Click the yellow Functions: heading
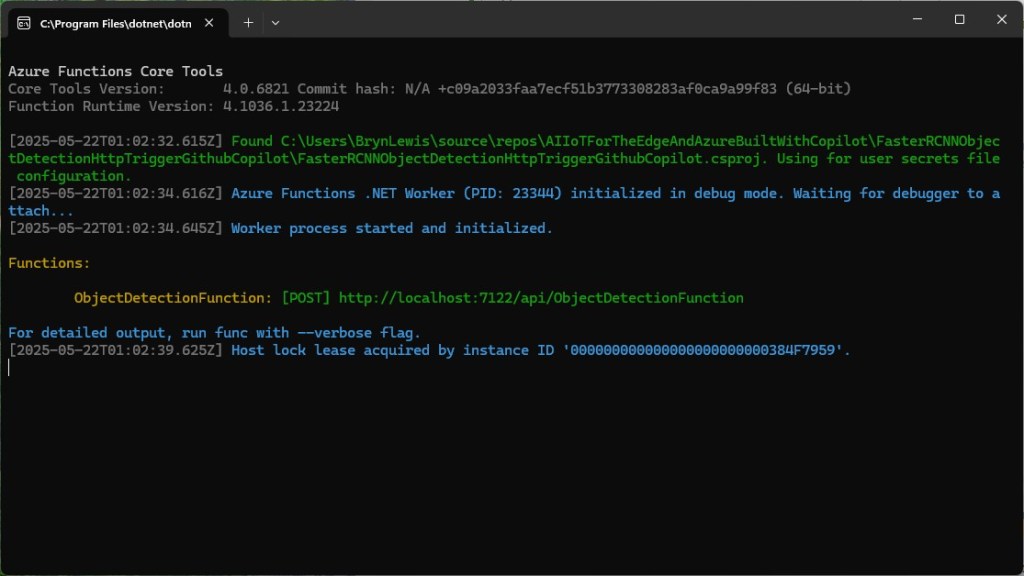The image size is (1024, 576). pyautogui.click(x=49, y=263)
